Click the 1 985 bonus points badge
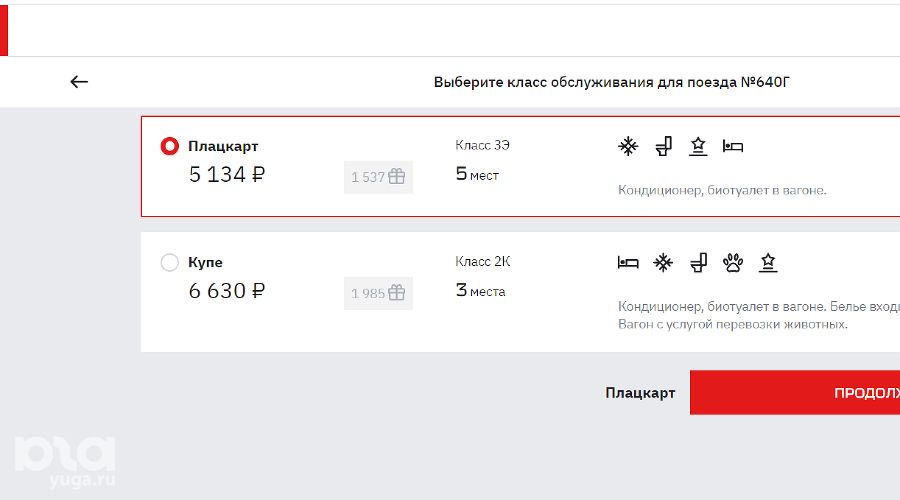This screenshot has width=900, height=500. pos(378,293)
